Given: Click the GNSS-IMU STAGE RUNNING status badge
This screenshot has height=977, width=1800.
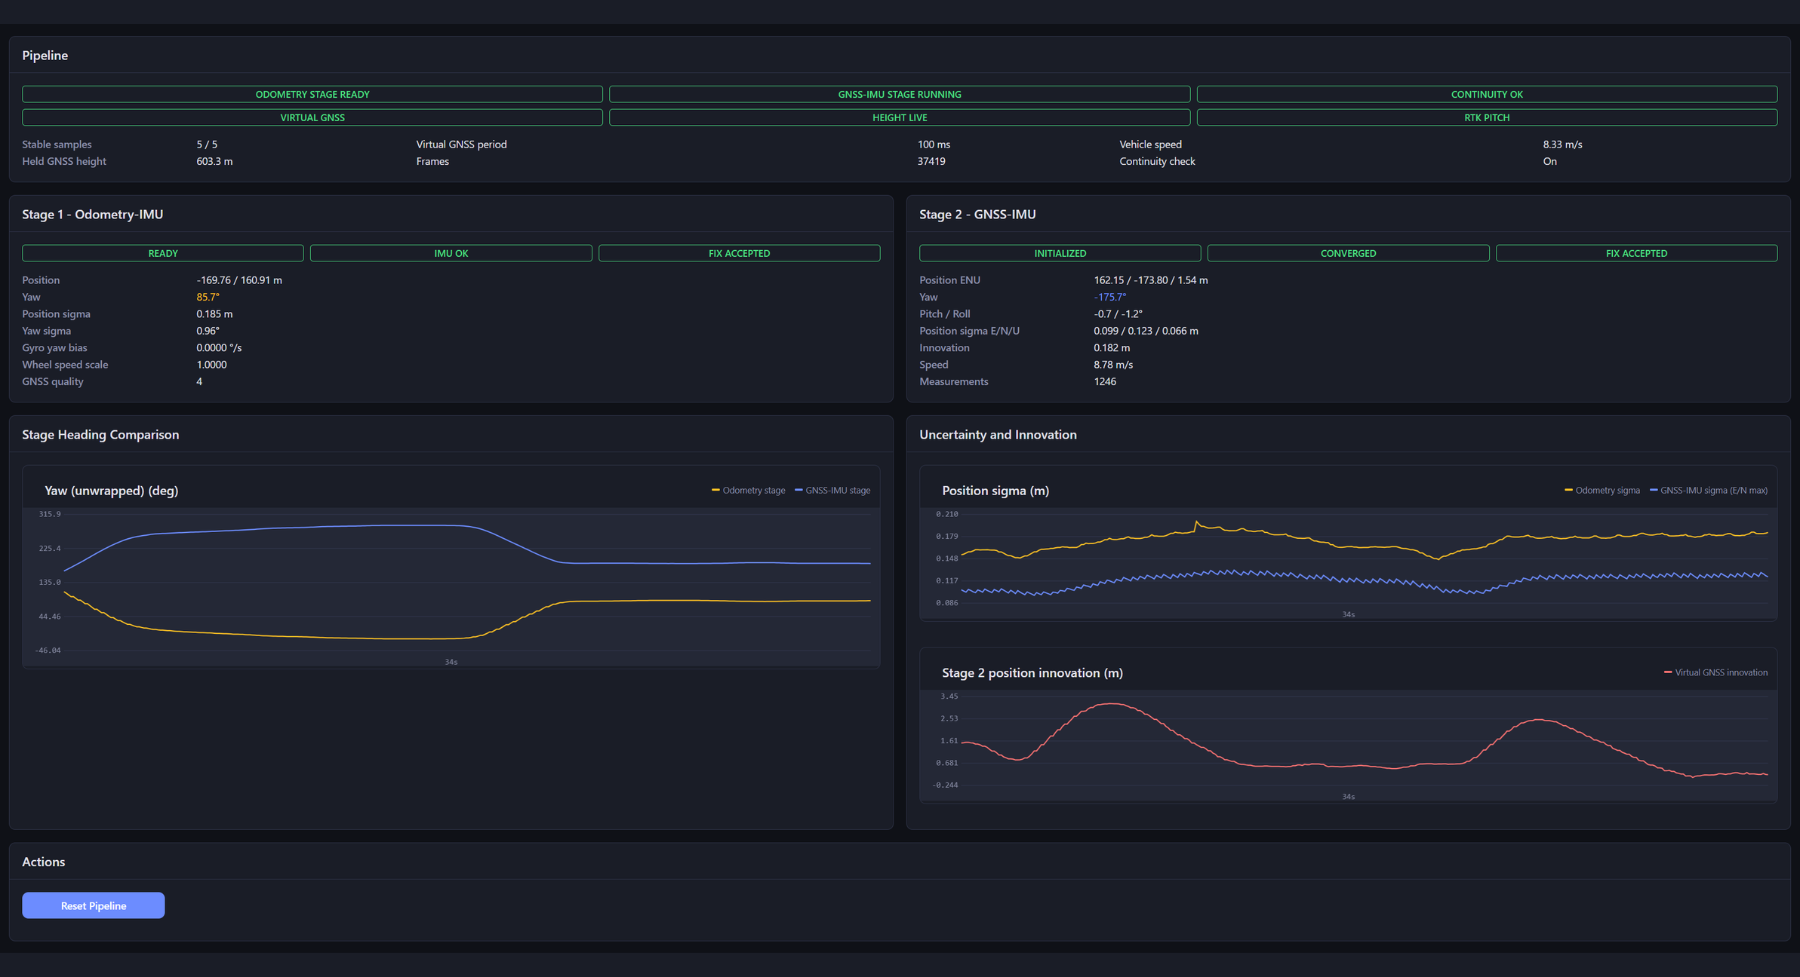Looking at the screenshot, I should [x=900, y=94].
